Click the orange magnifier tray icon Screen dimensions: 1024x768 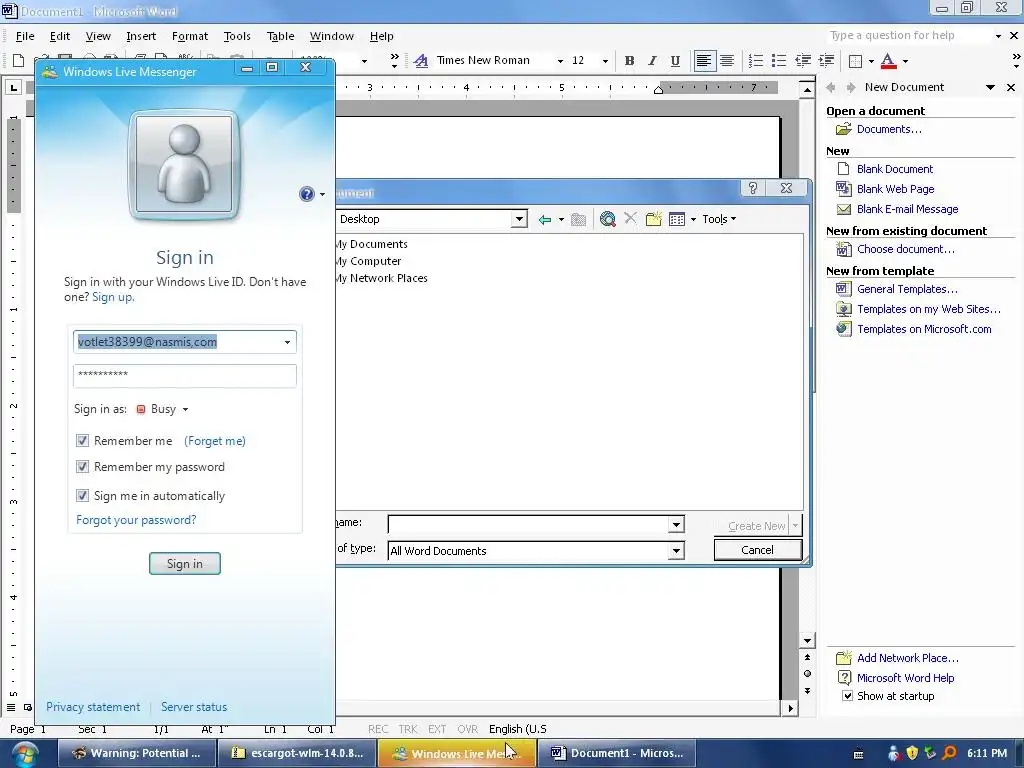coord(949,753)
